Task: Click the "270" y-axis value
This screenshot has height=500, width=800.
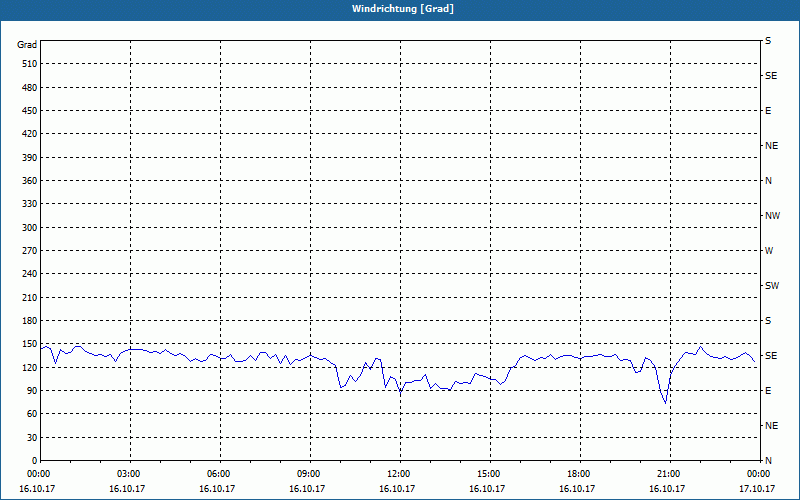Action: click(x=30, y=251)
